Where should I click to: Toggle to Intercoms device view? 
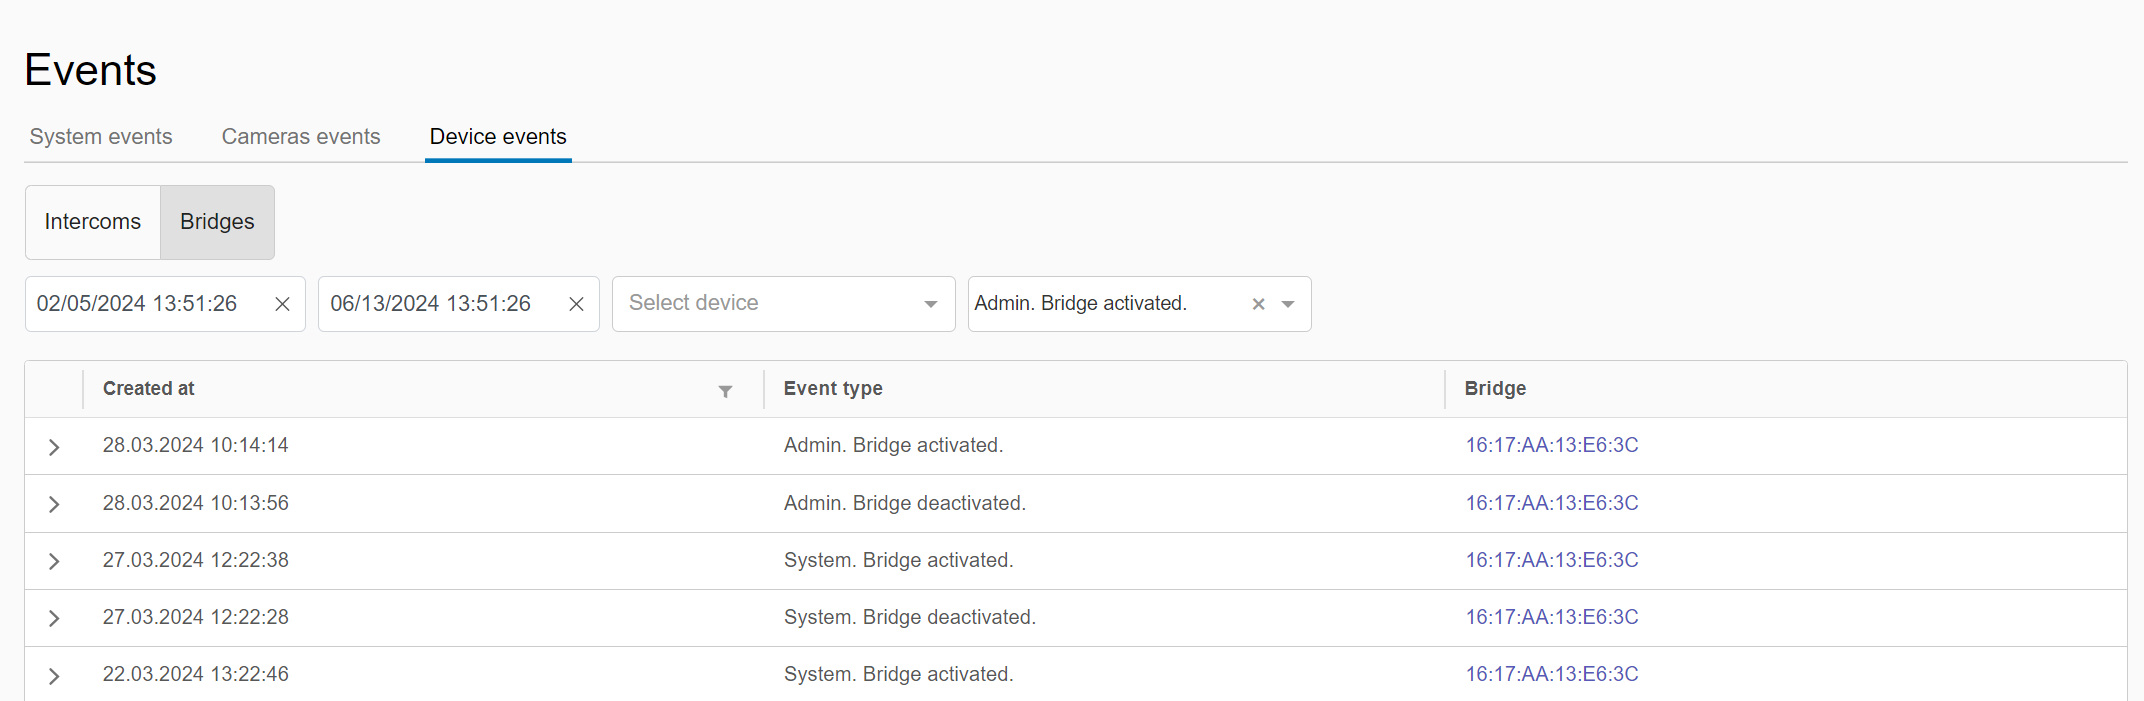coord(93,222)
